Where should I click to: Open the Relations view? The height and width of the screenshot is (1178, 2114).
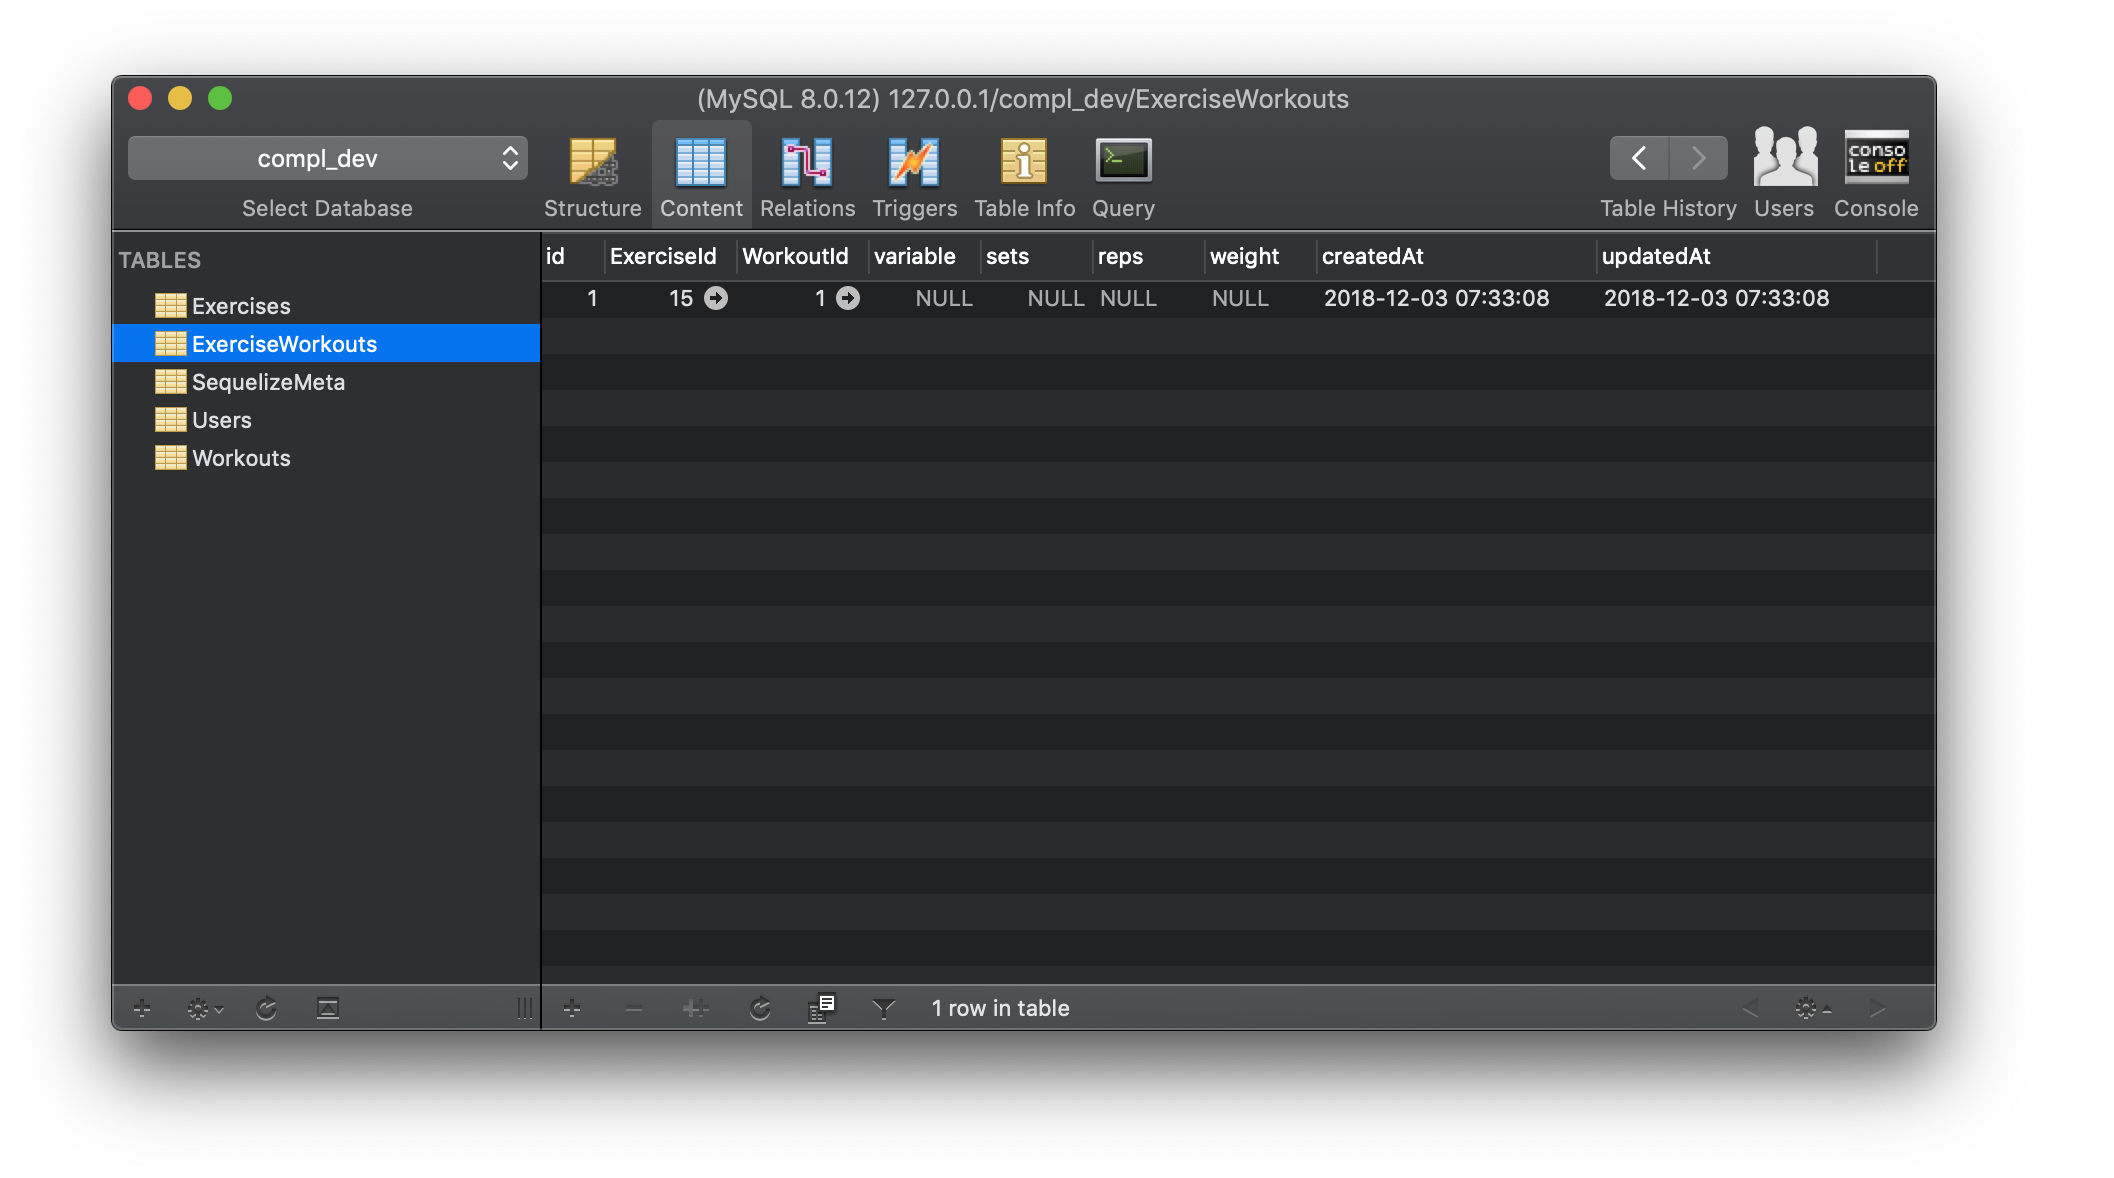click(807, 176)
